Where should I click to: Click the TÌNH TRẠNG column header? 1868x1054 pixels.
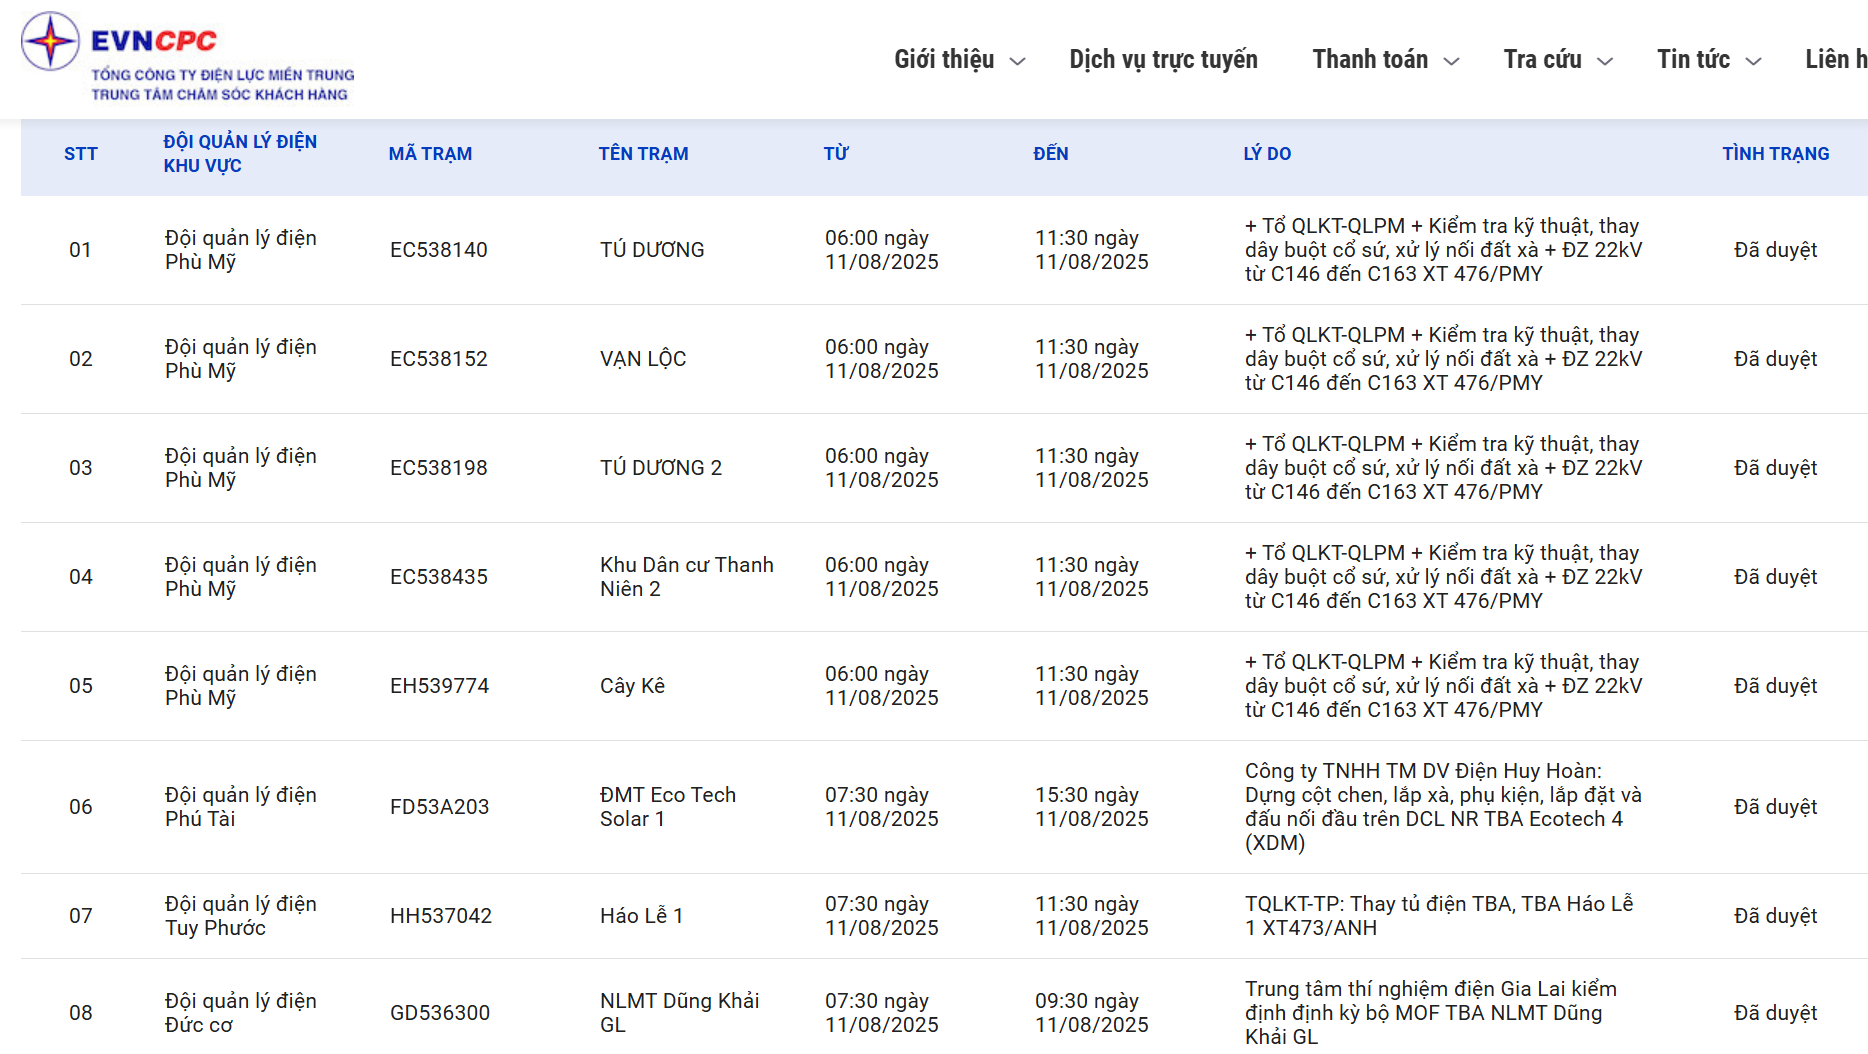tap(1775, 154)
